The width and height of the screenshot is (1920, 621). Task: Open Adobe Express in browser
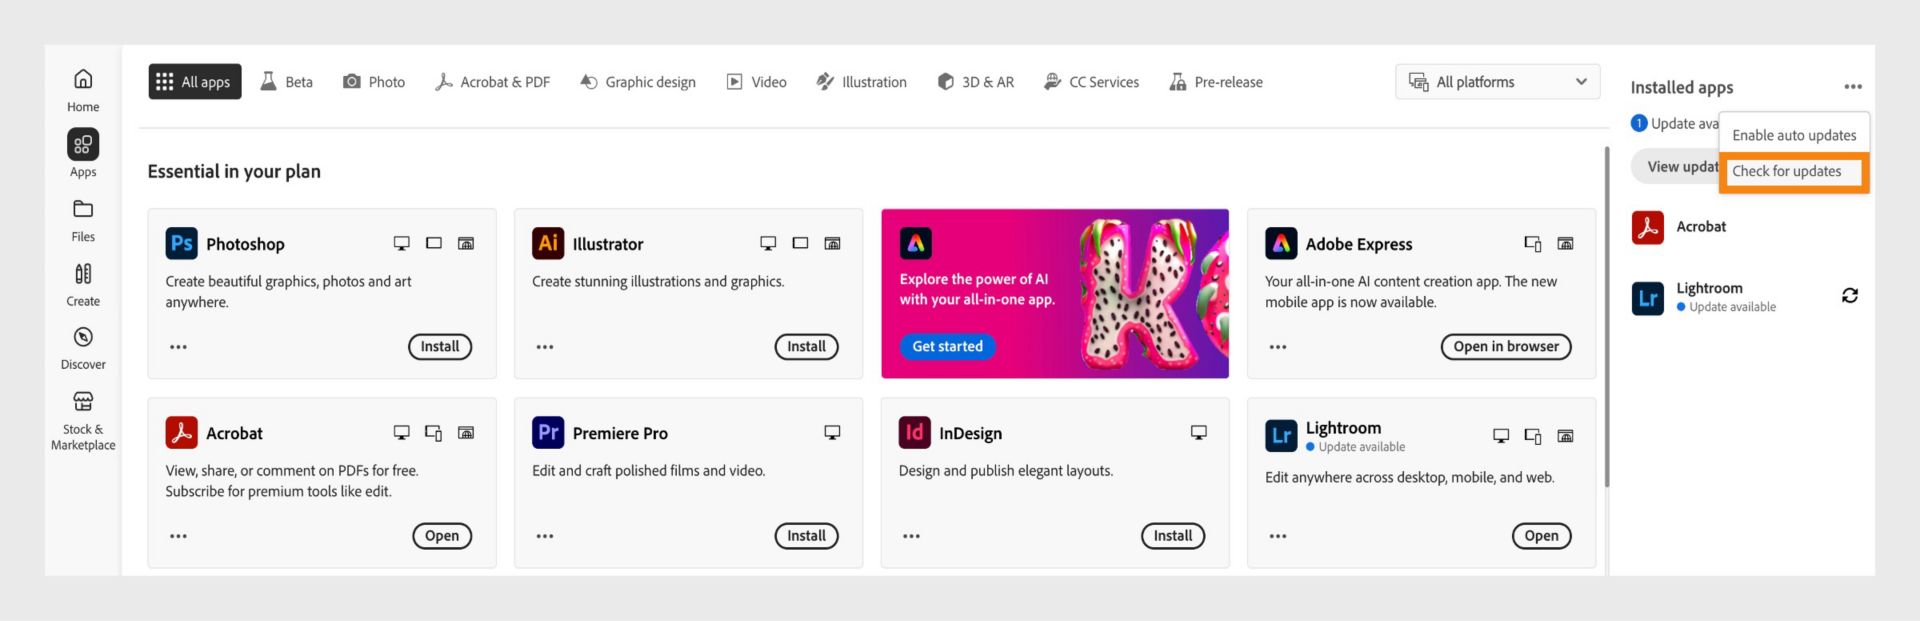(1505, 347)
